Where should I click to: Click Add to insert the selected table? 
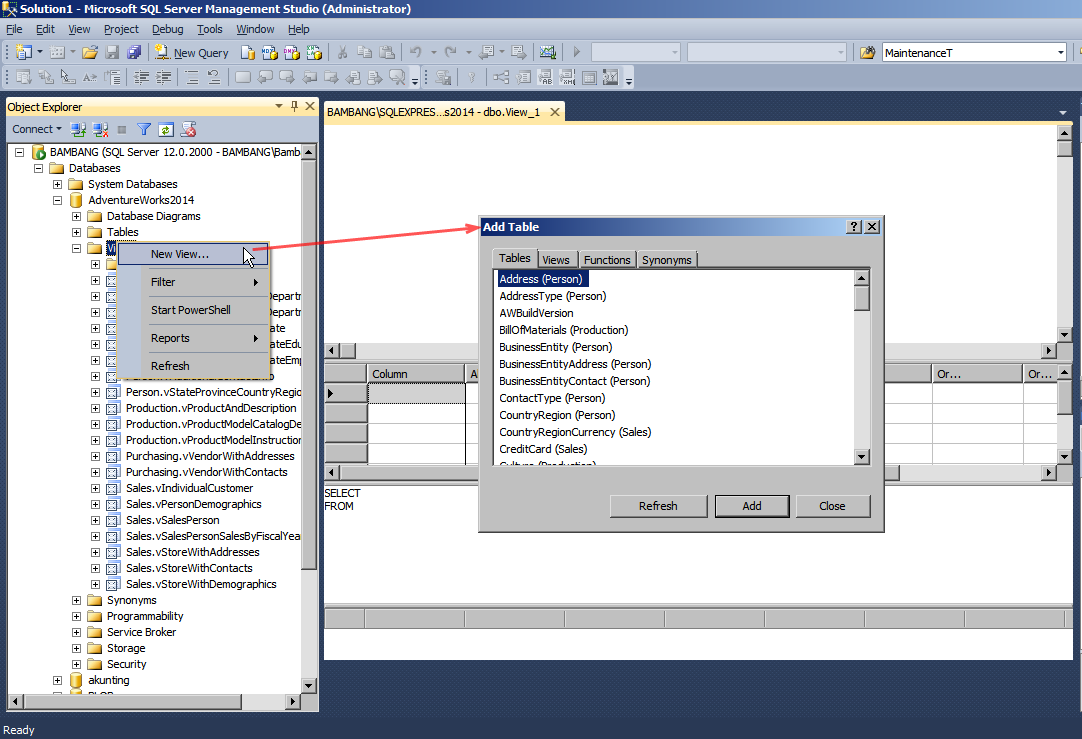(751, 506)
